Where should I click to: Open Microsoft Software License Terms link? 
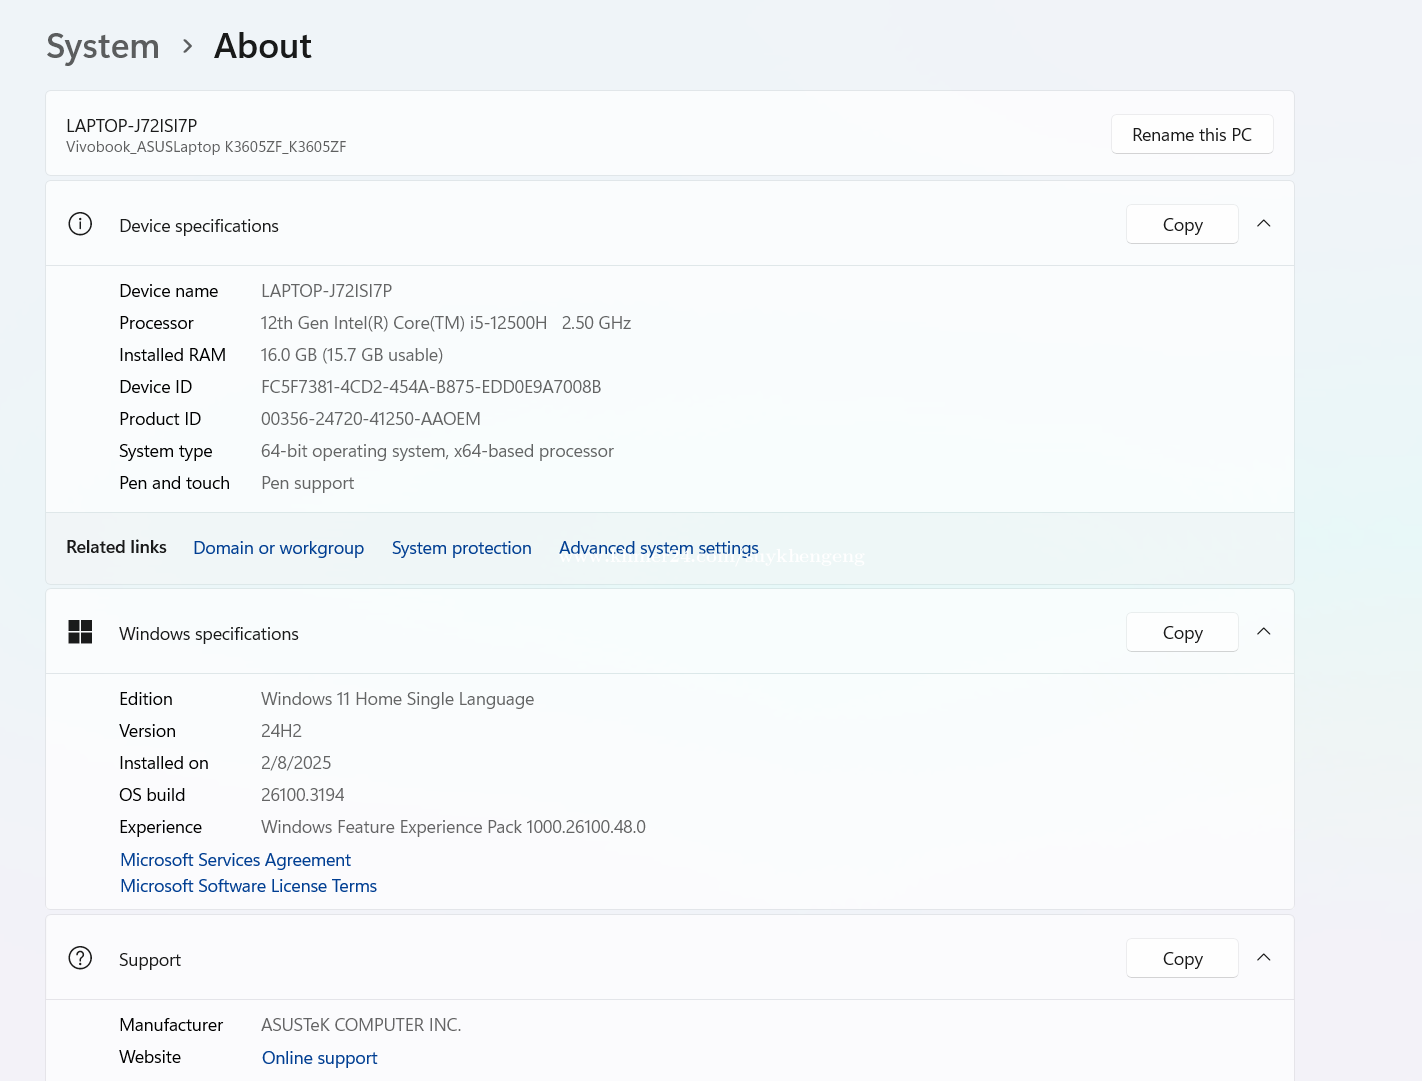pos(248,886)
